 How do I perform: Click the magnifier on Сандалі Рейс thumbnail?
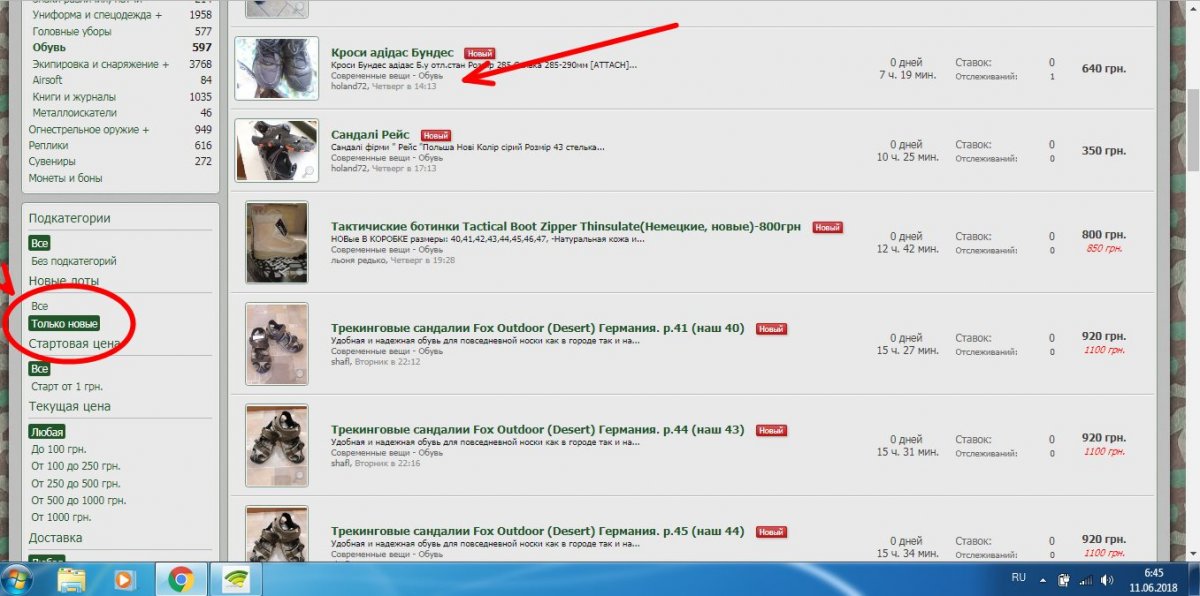[308, 172]
